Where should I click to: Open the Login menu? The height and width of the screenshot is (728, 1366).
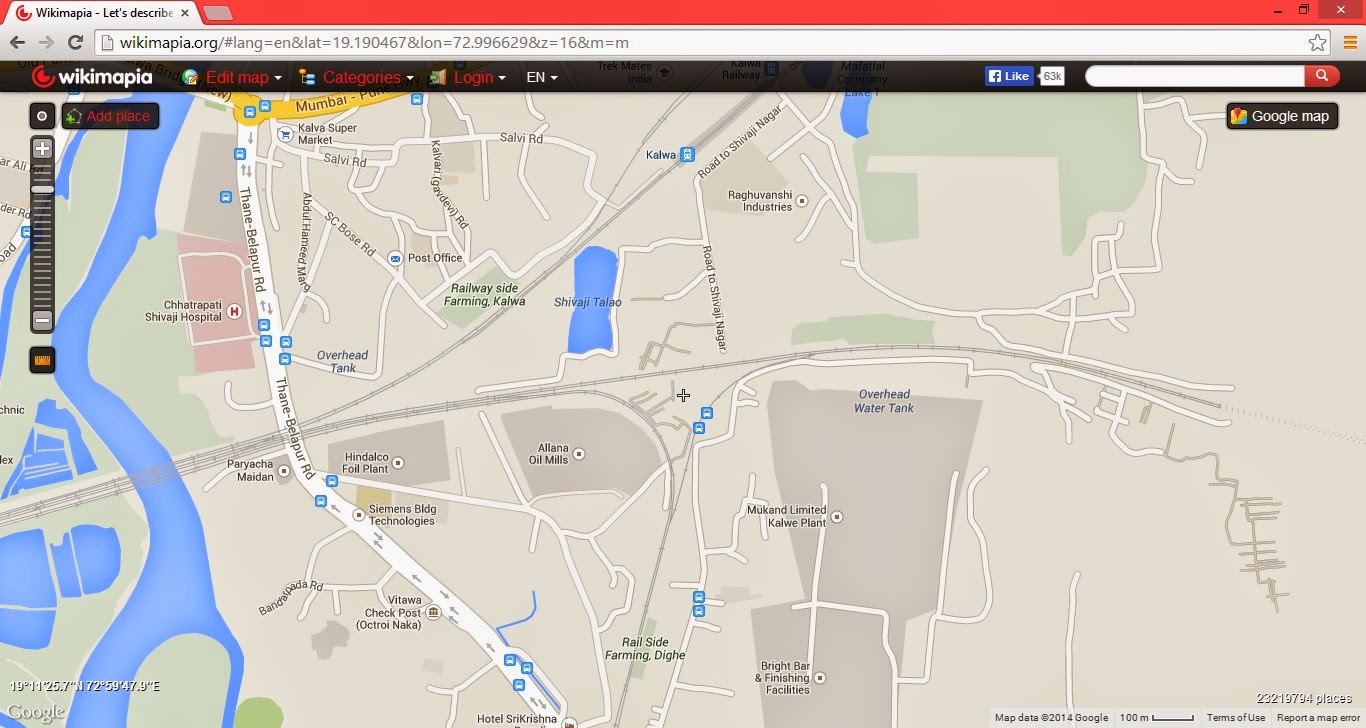tap(467, 77)
